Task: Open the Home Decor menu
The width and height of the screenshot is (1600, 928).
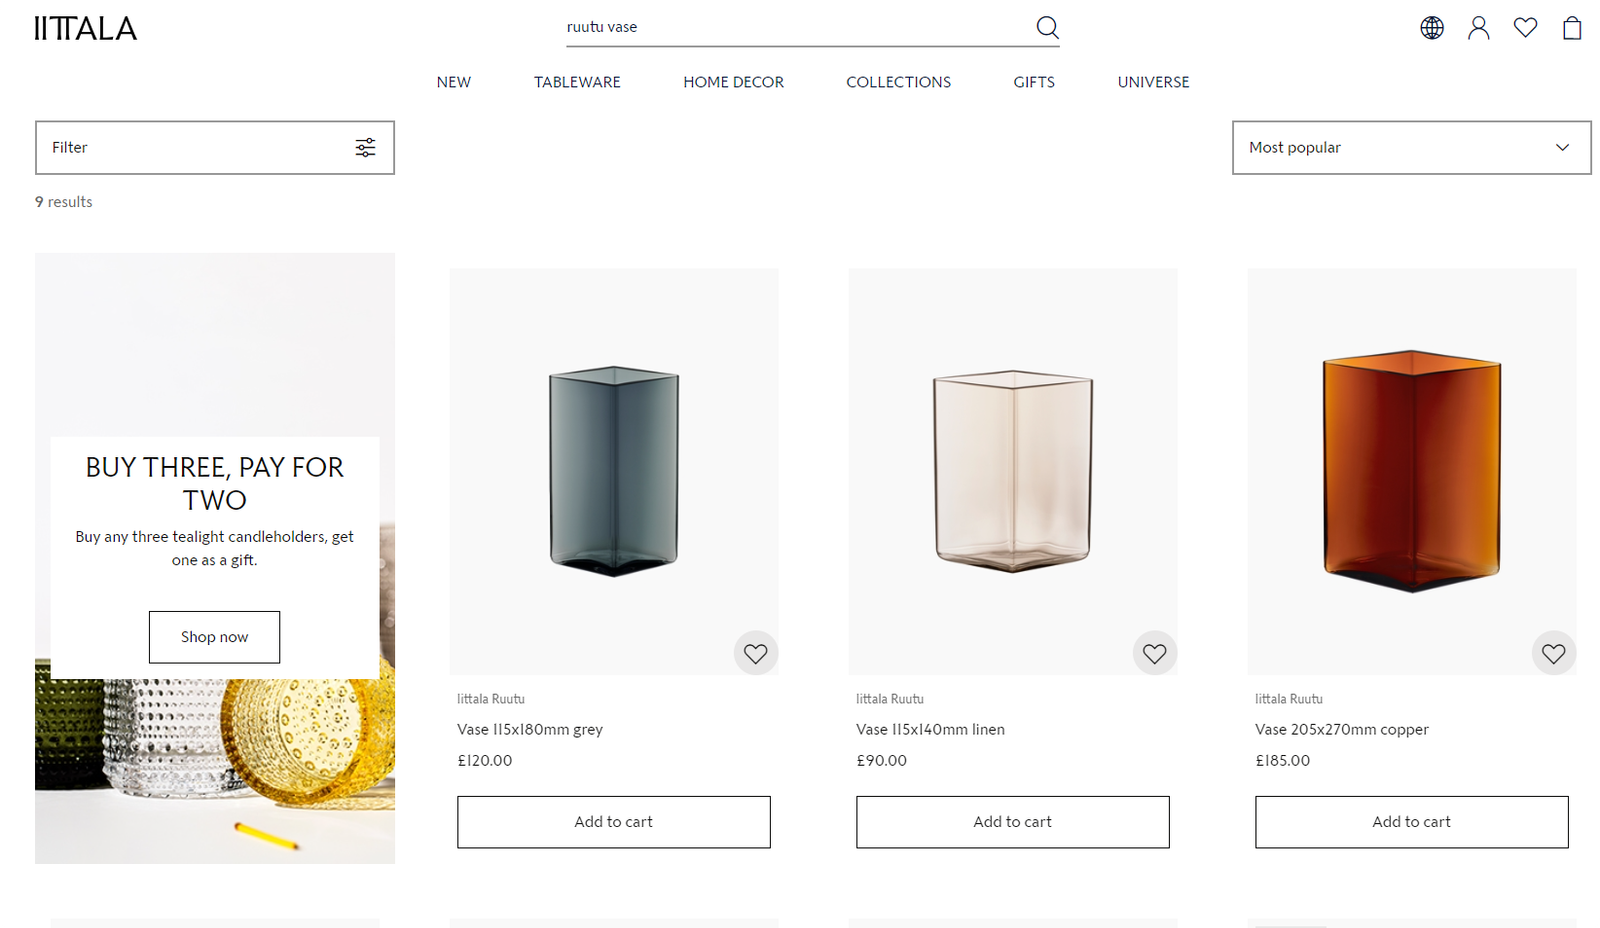Action: [733, 82]
